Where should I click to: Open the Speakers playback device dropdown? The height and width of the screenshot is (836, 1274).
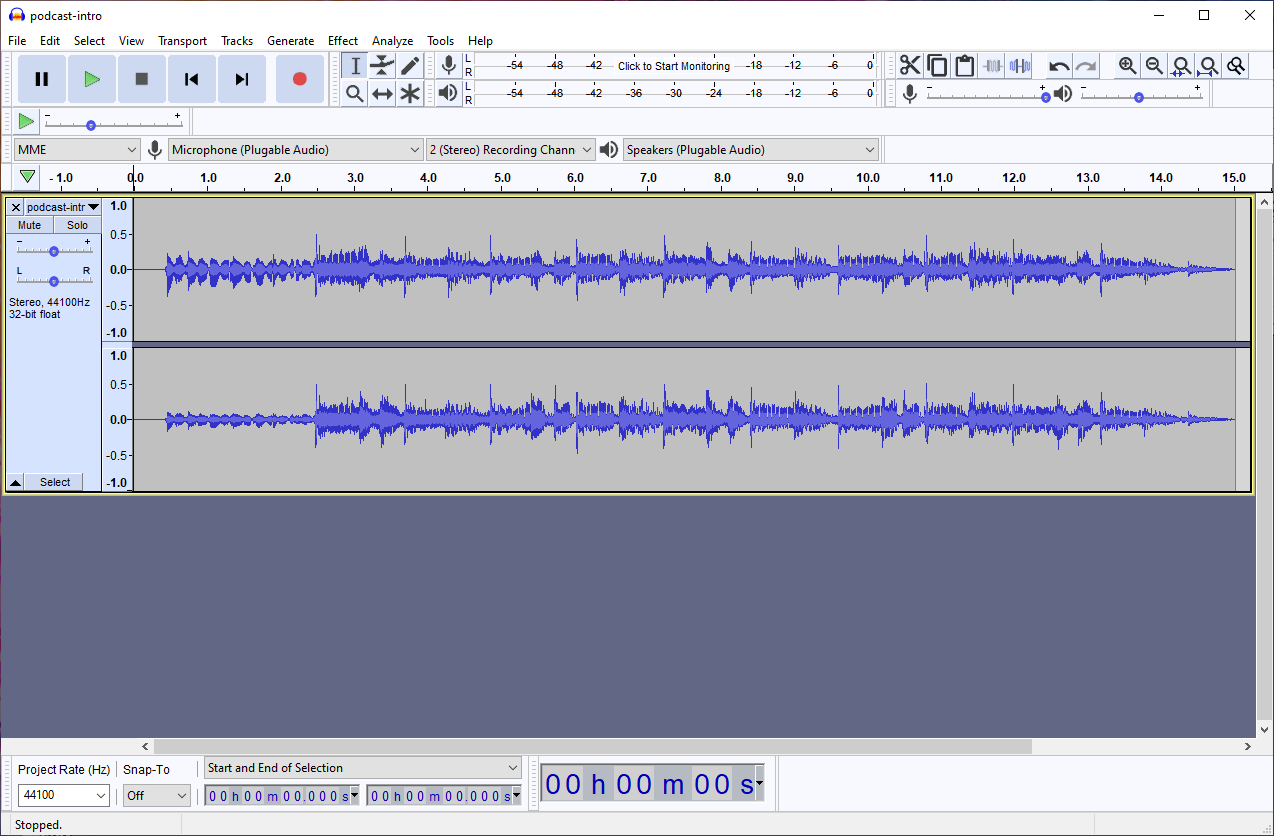[x=751, y=150]
